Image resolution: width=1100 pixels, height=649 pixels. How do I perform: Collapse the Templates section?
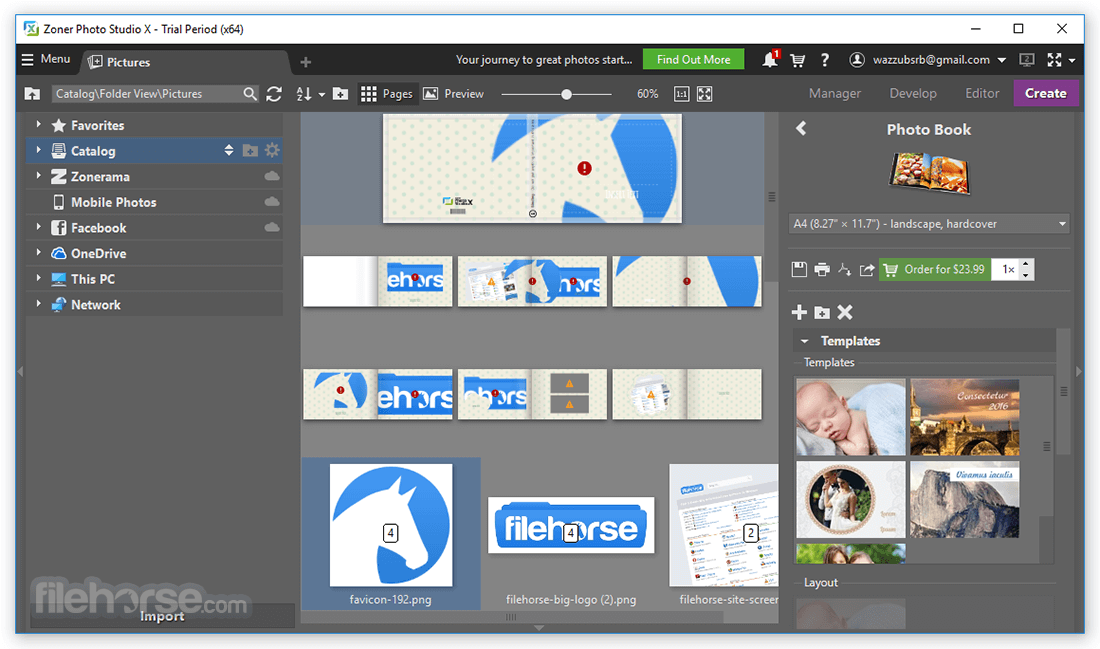pos(805,341)
